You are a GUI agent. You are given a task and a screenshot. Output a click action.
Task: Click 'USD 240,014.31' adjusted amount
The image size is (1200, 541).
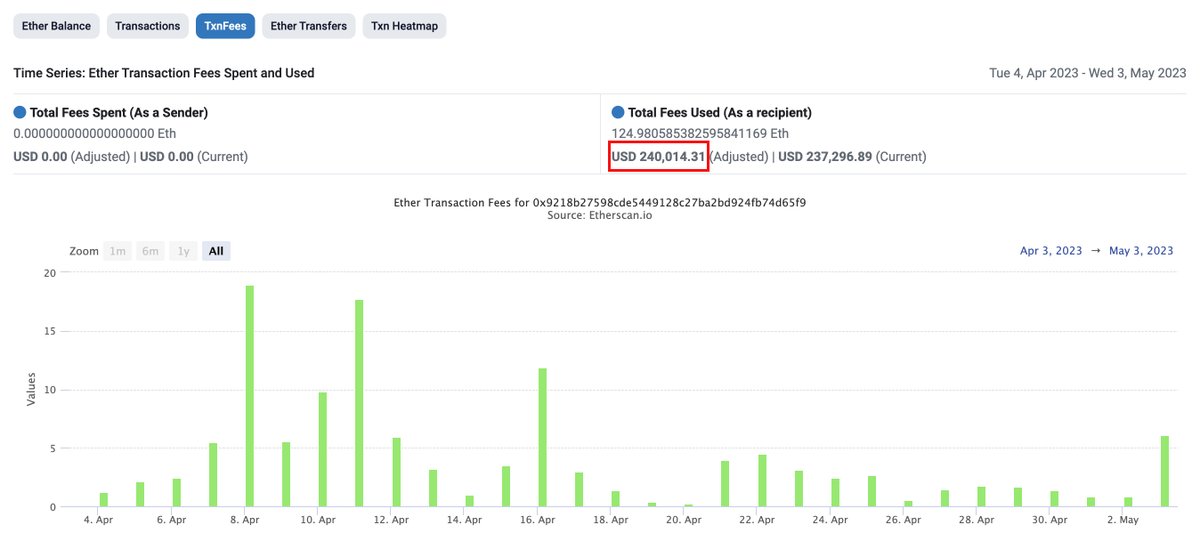pyautogui.click(x=659, y=156)
